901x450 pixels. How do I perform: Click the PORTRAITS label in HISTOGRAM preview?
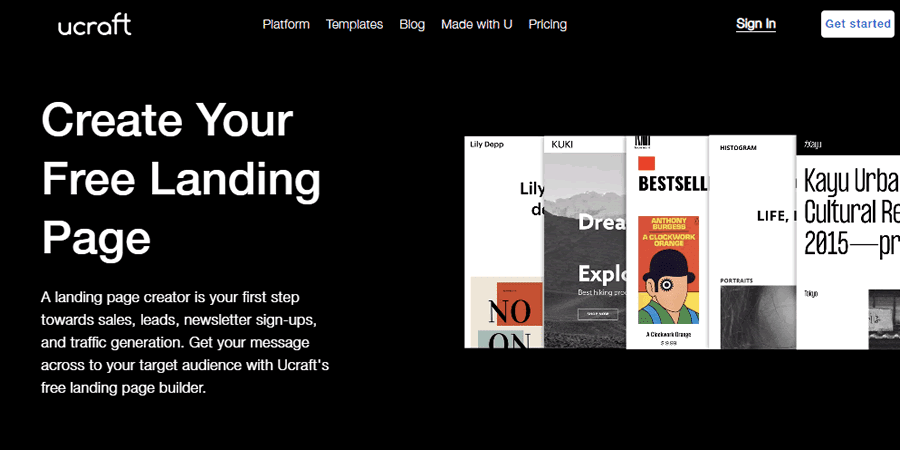pyautogui.click(x=737, y=280)
